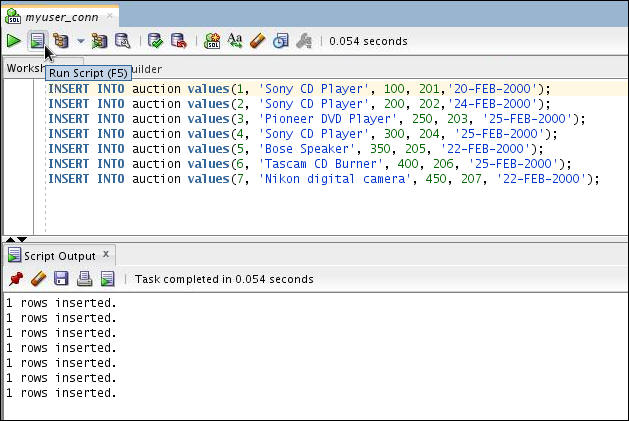
Task: Click the INSERT line with '24-FEB-2000'
Action: [299, 104]
